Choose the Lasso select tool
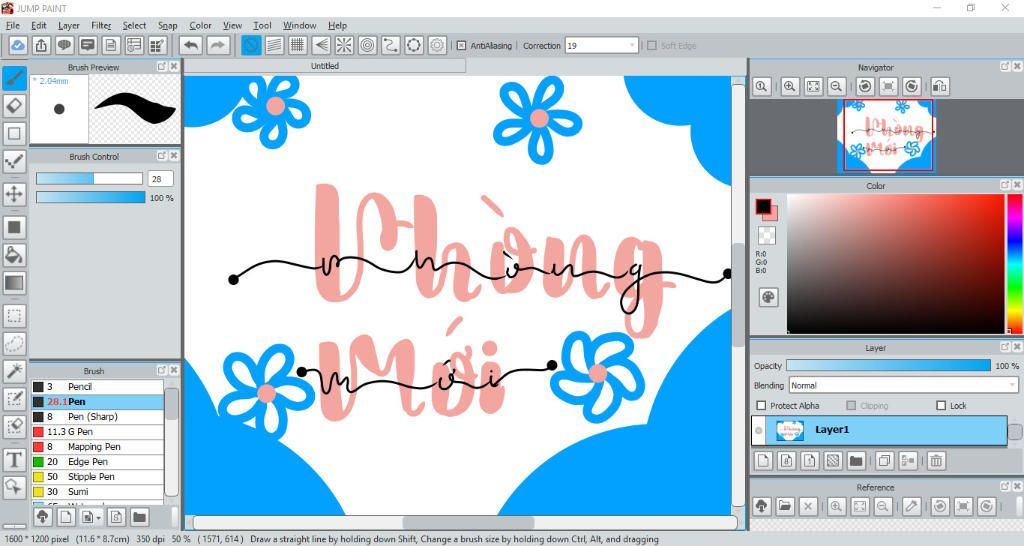 14,343
